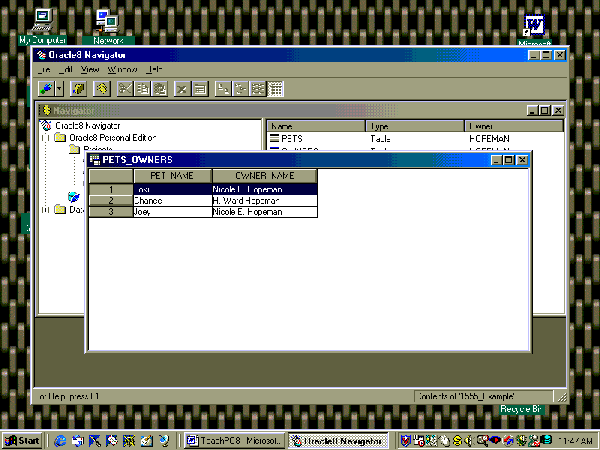Select row 1 header in PETS_OWNERS
The image size is (600, 450).
[x=111, y=189]
